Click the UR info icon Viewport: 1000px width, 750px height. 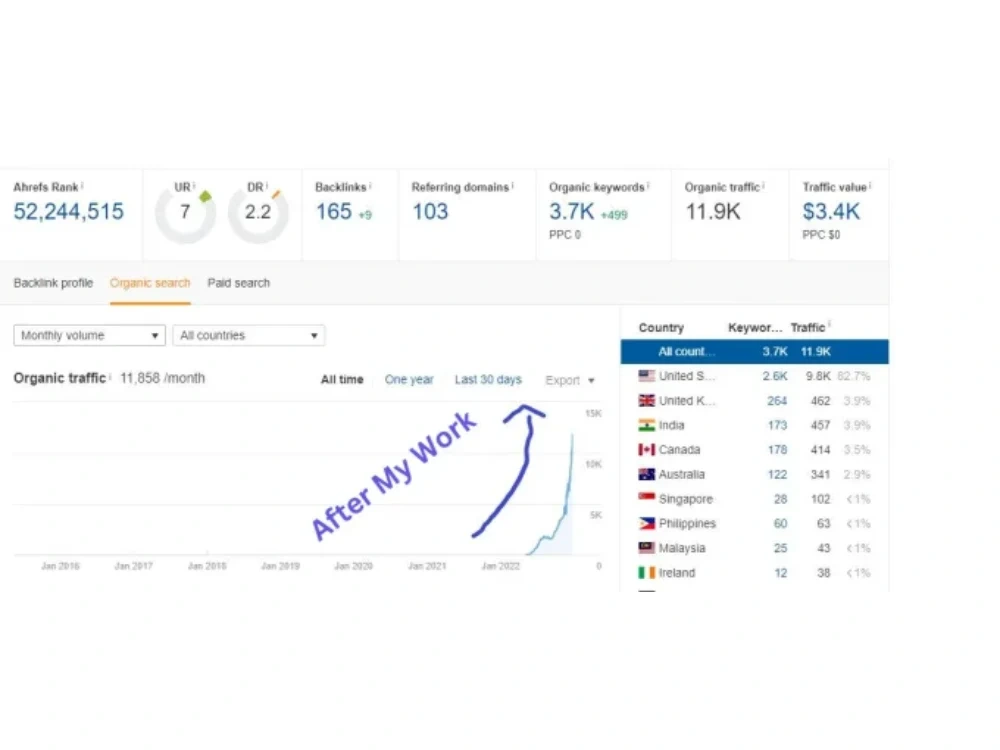pyautogui.click(x=195, y=184)
